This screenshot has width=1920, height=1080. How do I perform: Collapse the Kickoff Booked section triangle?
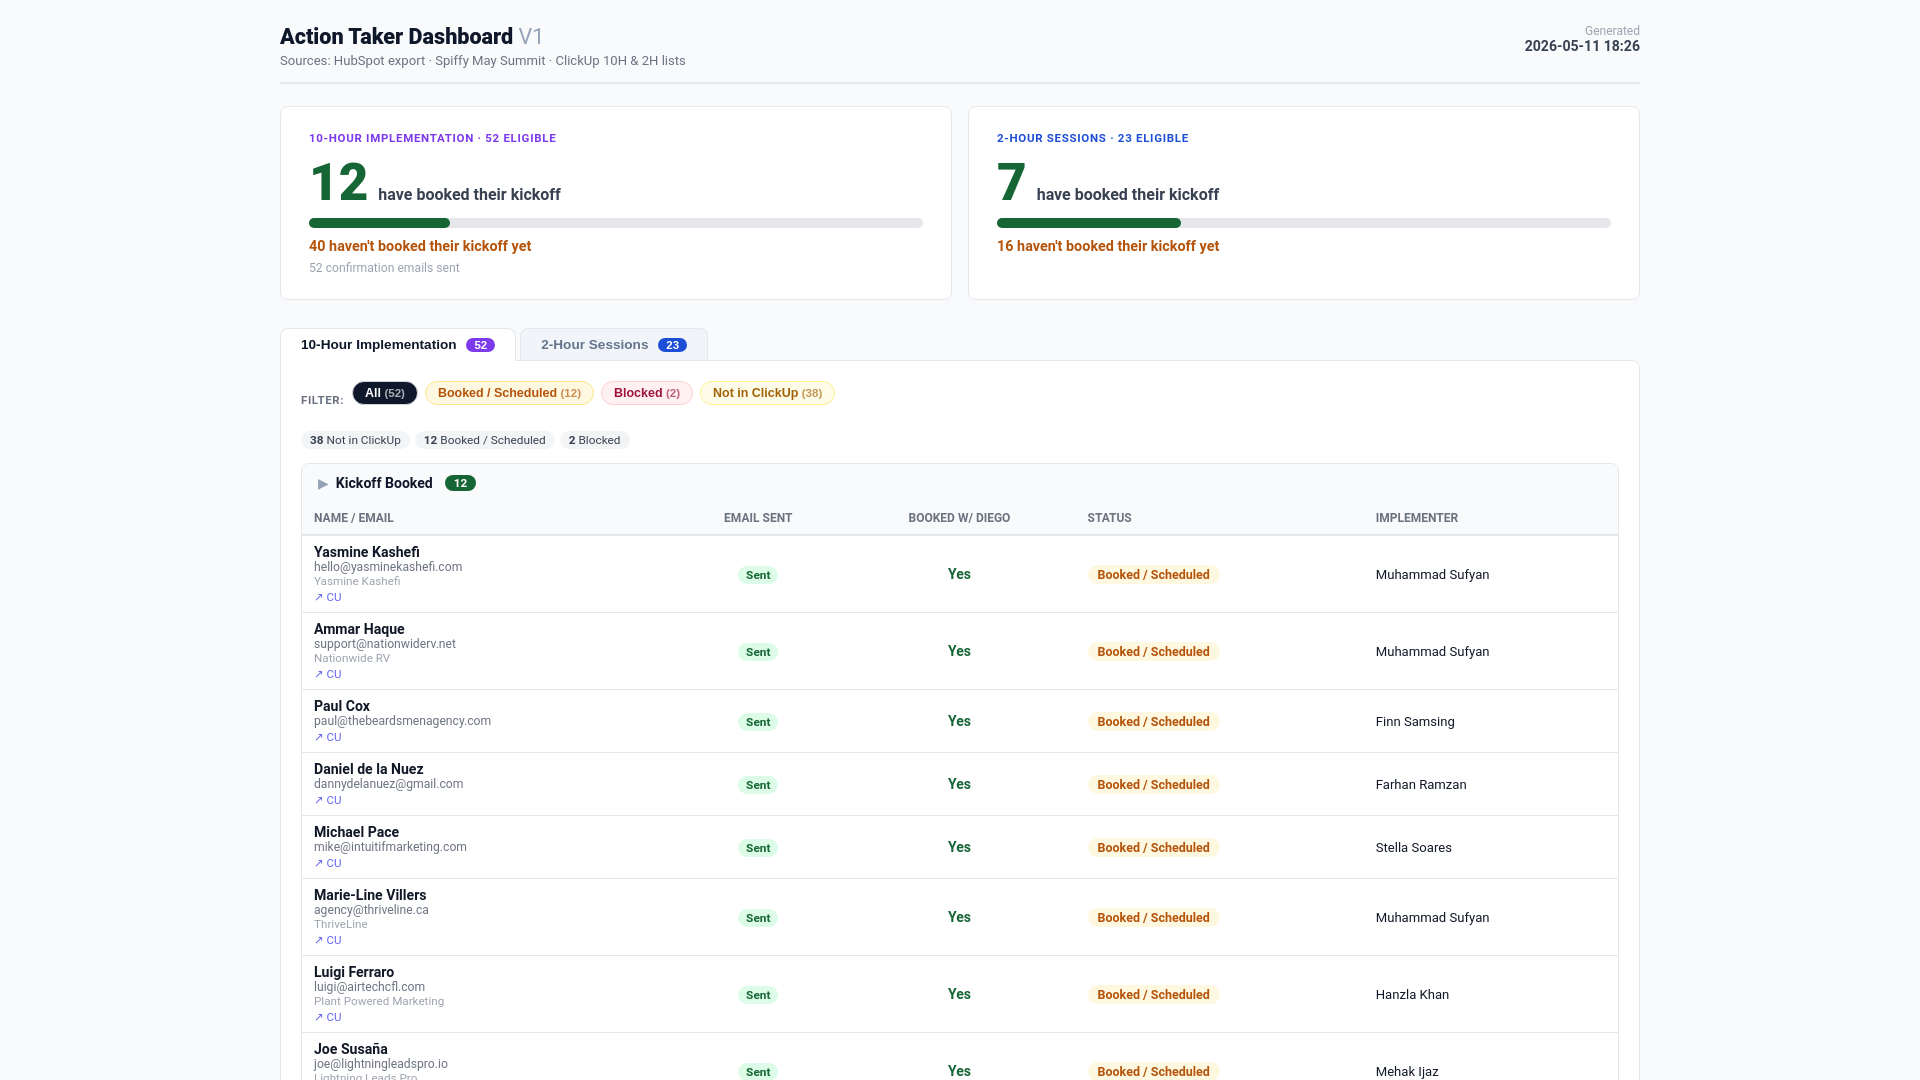tap(323, 484)
